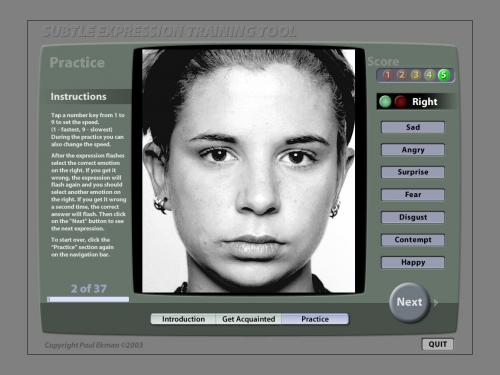Click score indicator number 1
The height and width of the screenshot is (375, 500).
(x=388, y=75)
